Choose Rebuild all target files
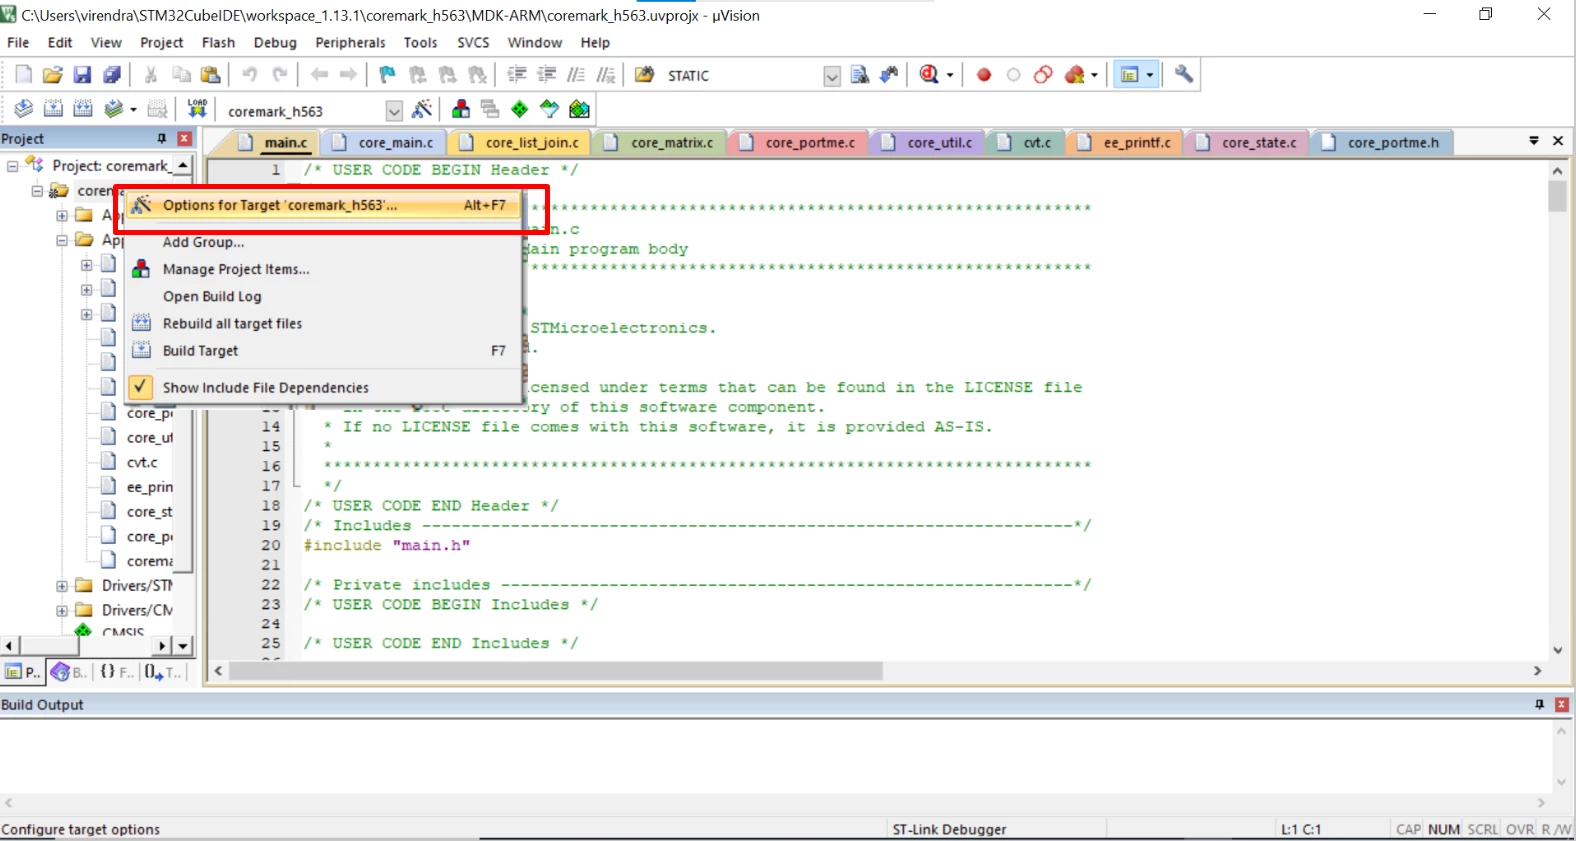1576x841 pixels. 232,324
